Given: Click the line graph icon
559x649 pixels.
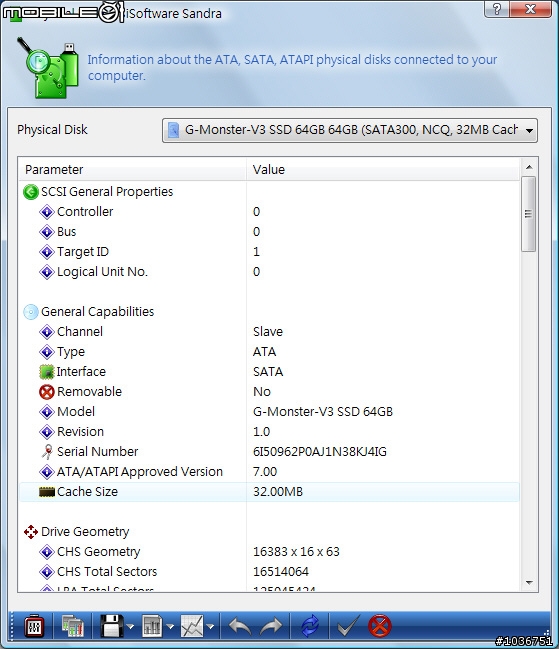Looking at the screenshot, I should pos(192,626).
